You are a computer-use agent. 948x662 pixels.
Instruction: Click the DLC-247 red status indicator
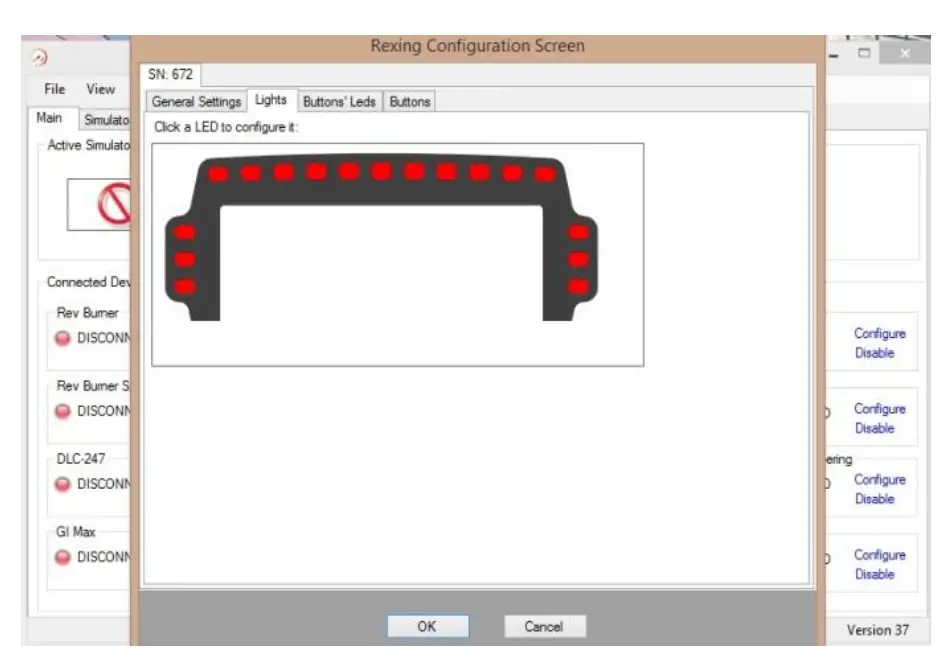(62, 484)
